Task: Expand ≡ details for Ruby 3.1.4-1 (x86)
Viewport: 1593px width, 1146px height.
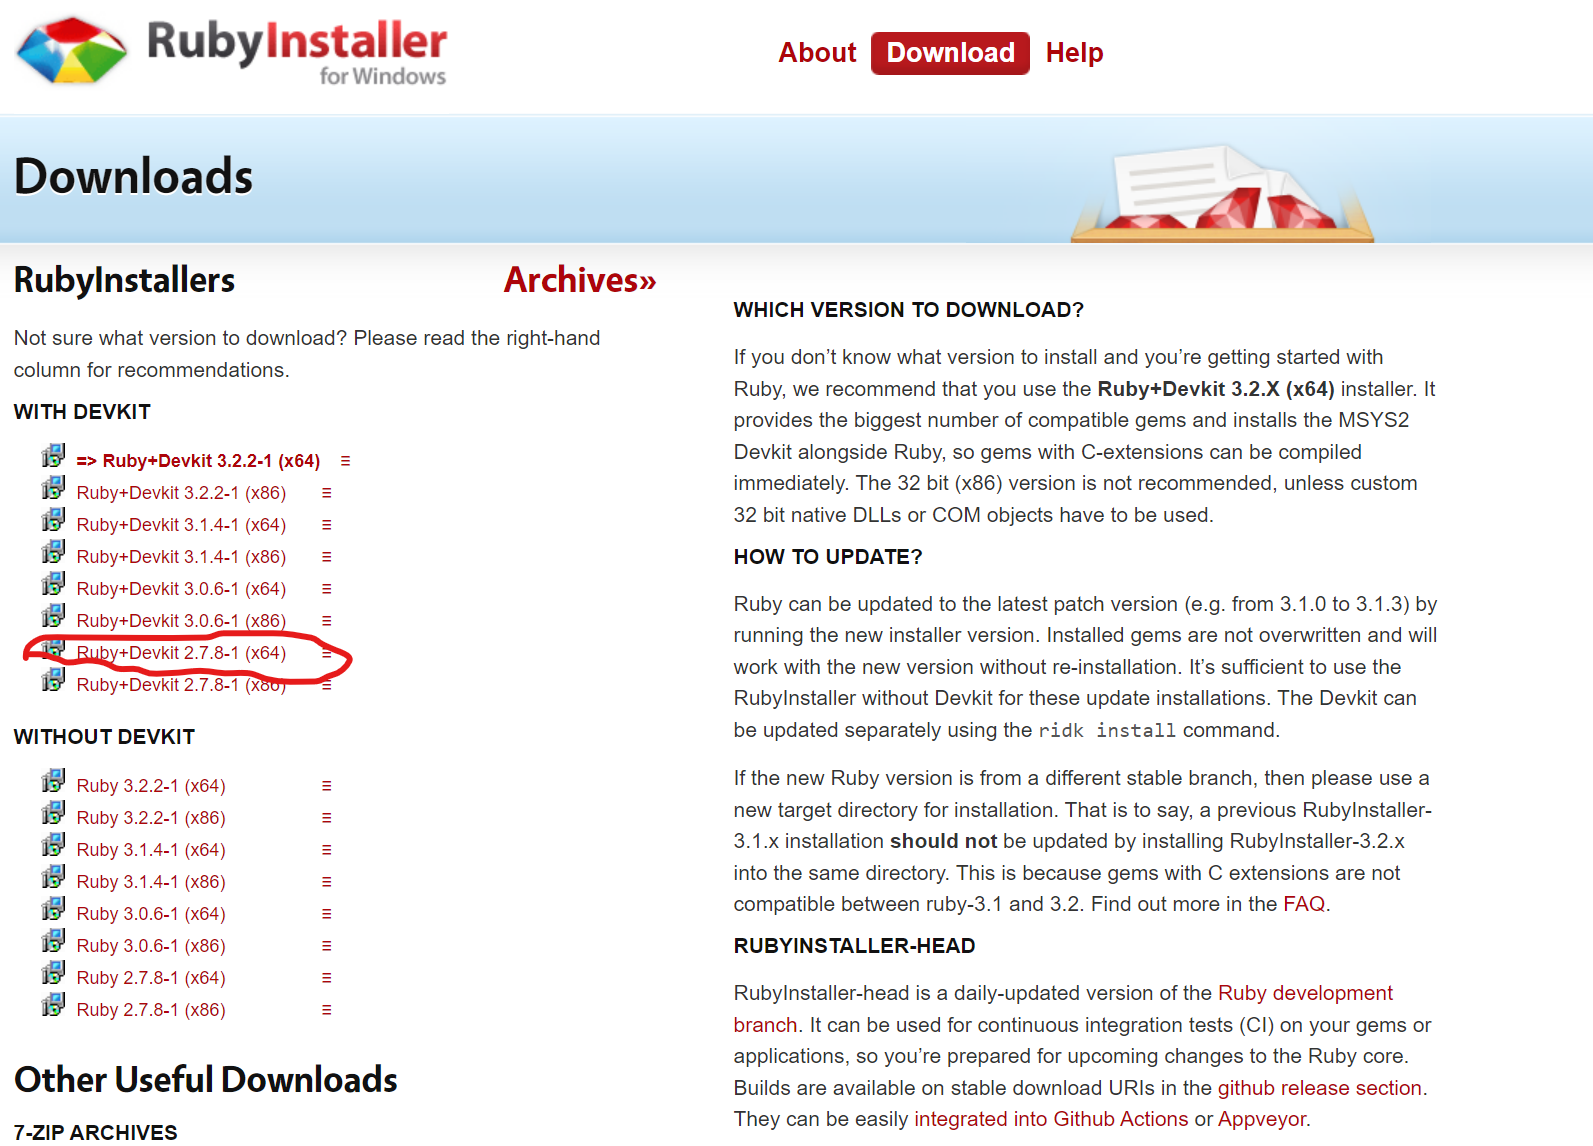Action: coord(326,882)
